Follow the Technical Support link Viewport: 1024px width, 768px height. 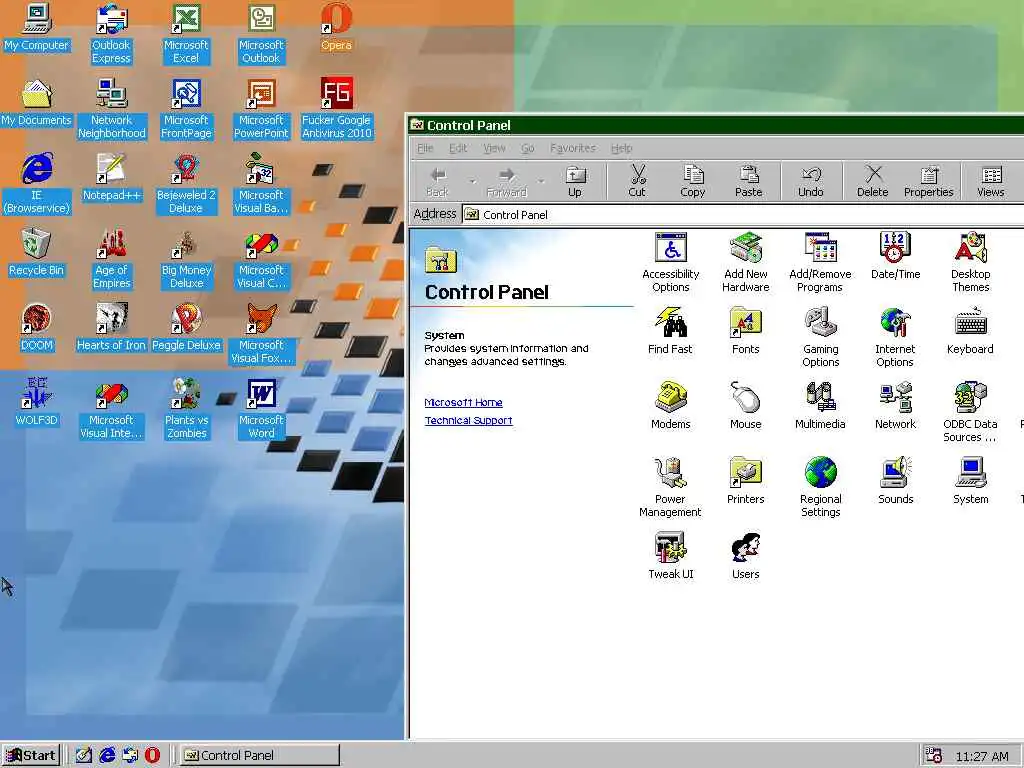tap(468, 421)
